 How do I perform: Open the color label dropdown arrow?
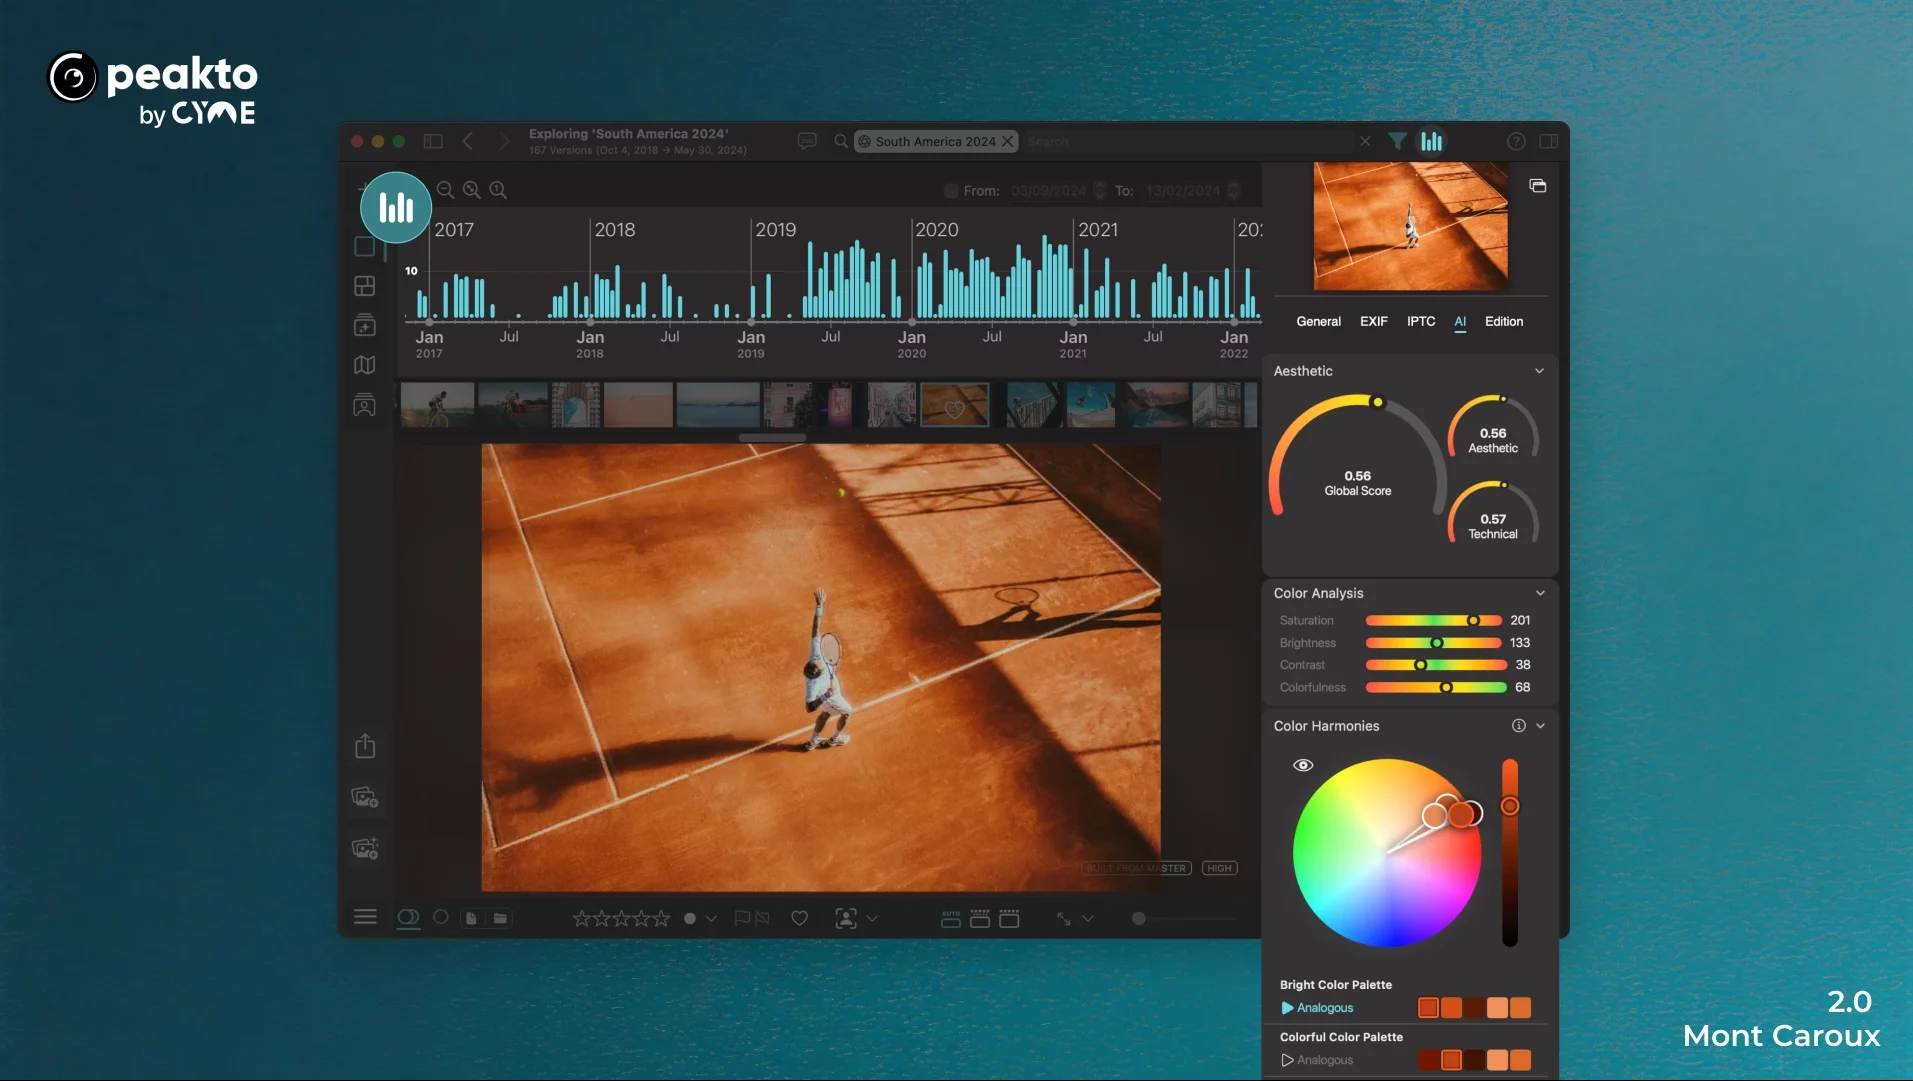(711, 918)
